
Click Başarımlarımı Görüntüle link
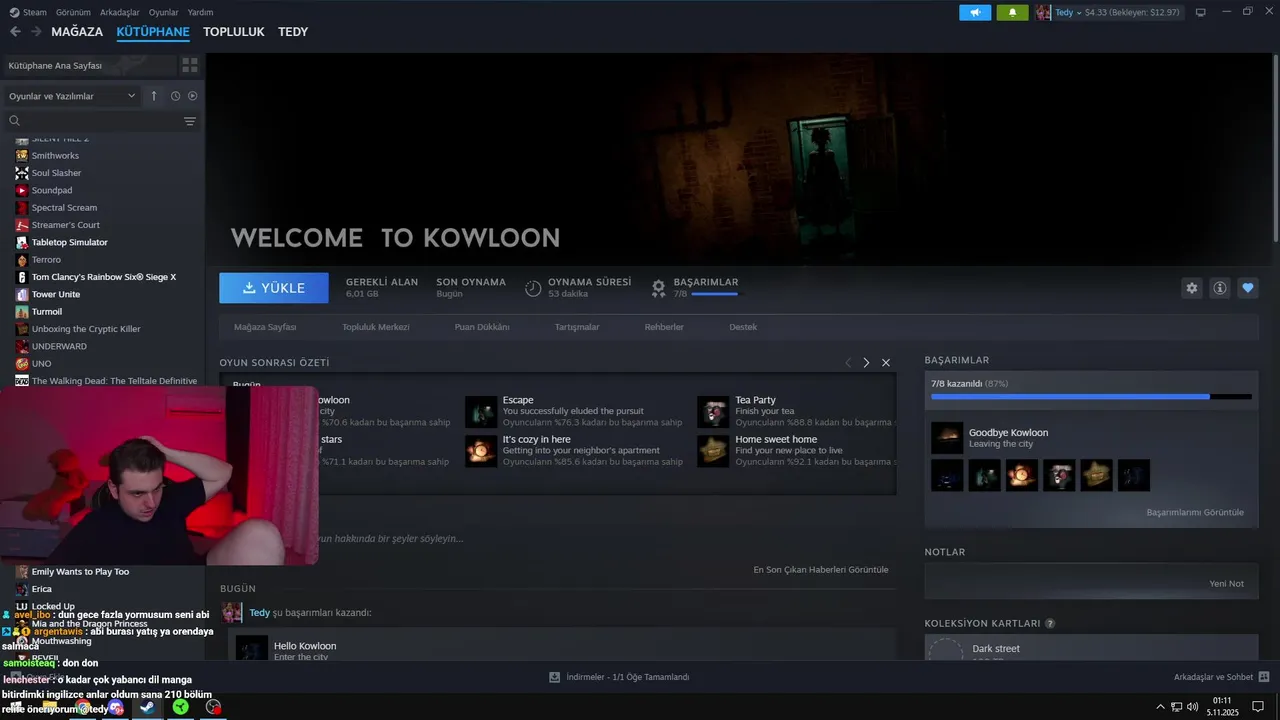[x=1195, y=512]
